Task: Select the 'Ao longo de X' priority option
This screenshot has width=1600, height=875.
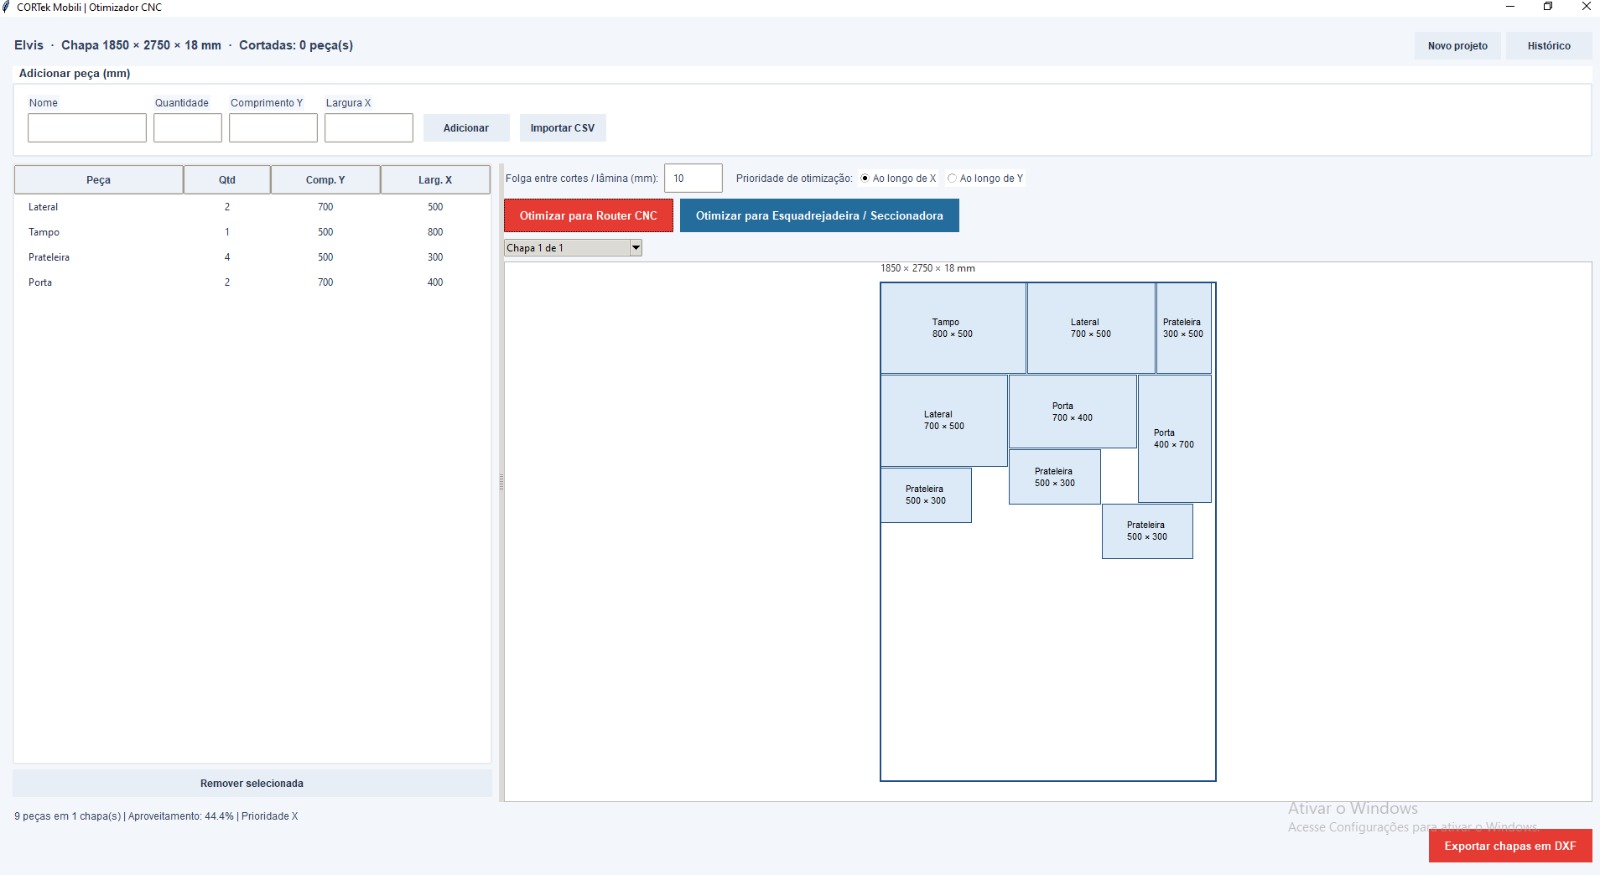Action: point(898,179)
